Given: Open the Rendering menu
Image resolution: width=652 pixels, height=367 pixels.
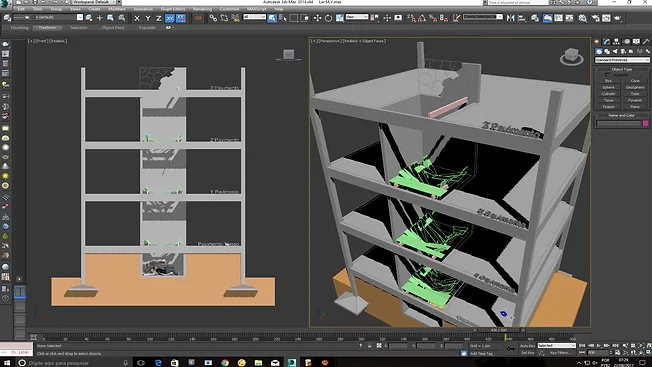Looking at the screenshot, I should tap(203, 9).
